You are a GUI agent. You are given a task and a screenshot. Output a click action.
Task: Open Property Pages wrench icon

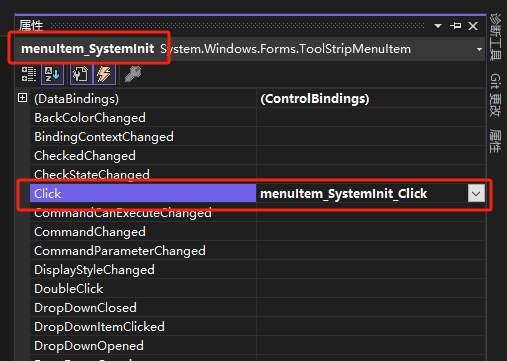coord(133,74)
